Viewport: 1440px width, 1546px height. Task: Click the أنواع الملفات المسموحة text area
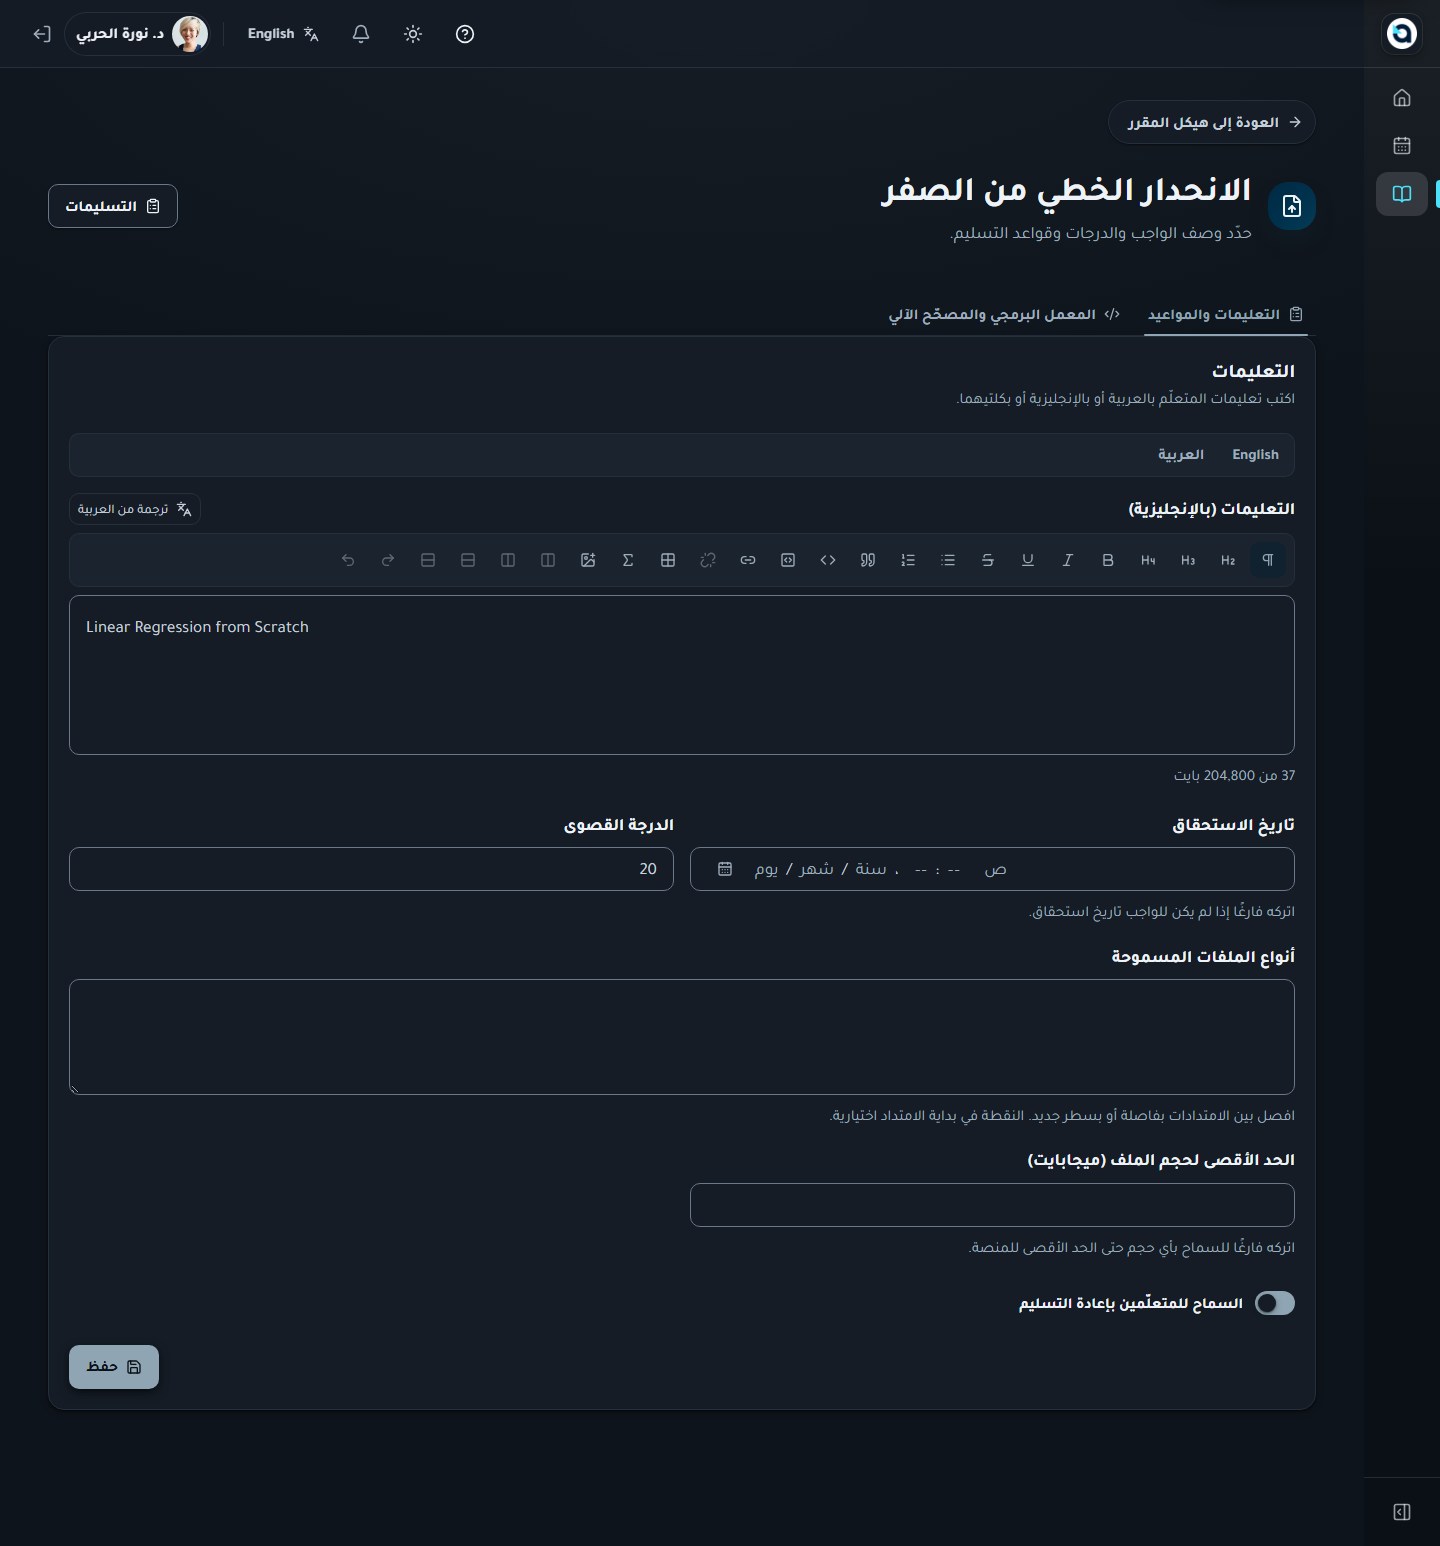tap(682, 1037)
